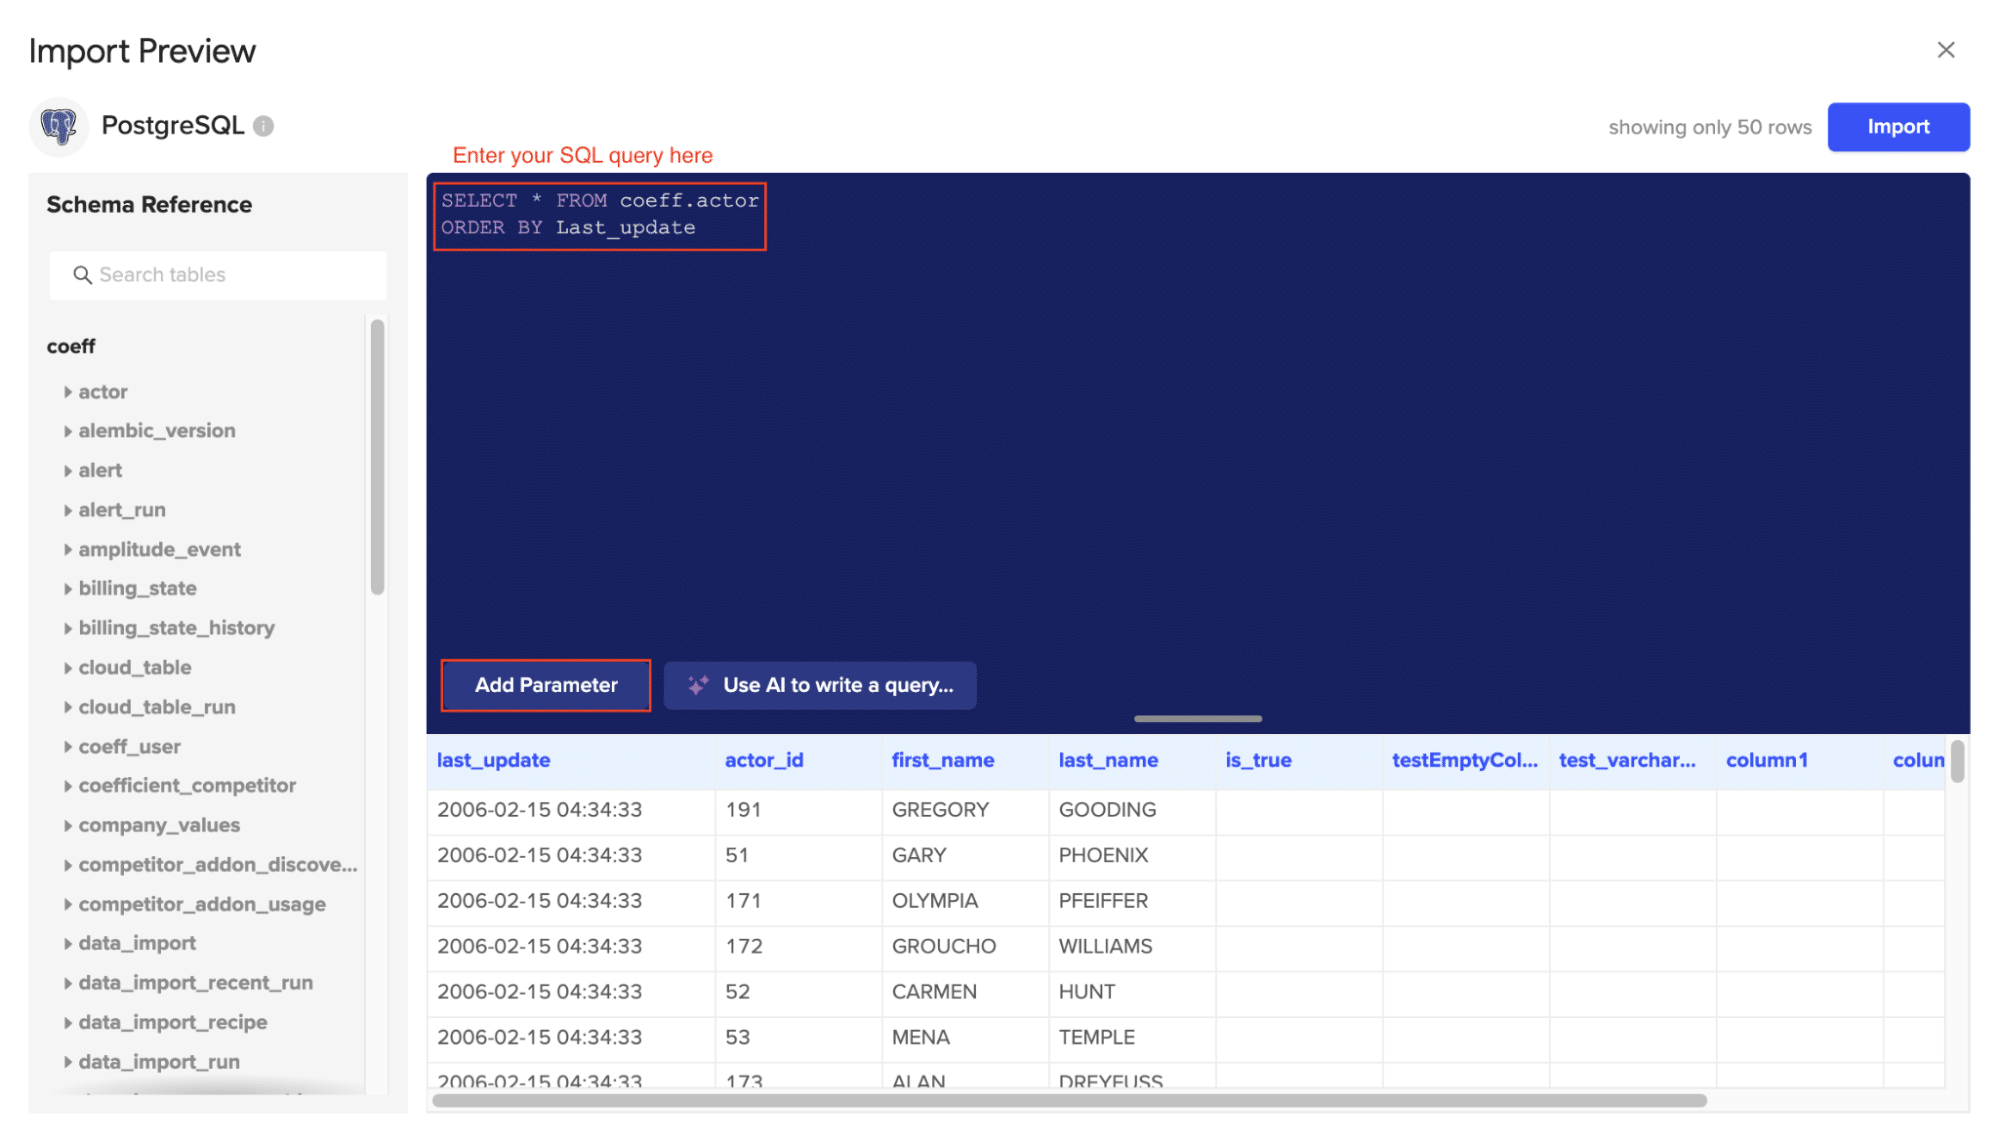
Task: Click the Add Parameter button
Action: point(546,685)
